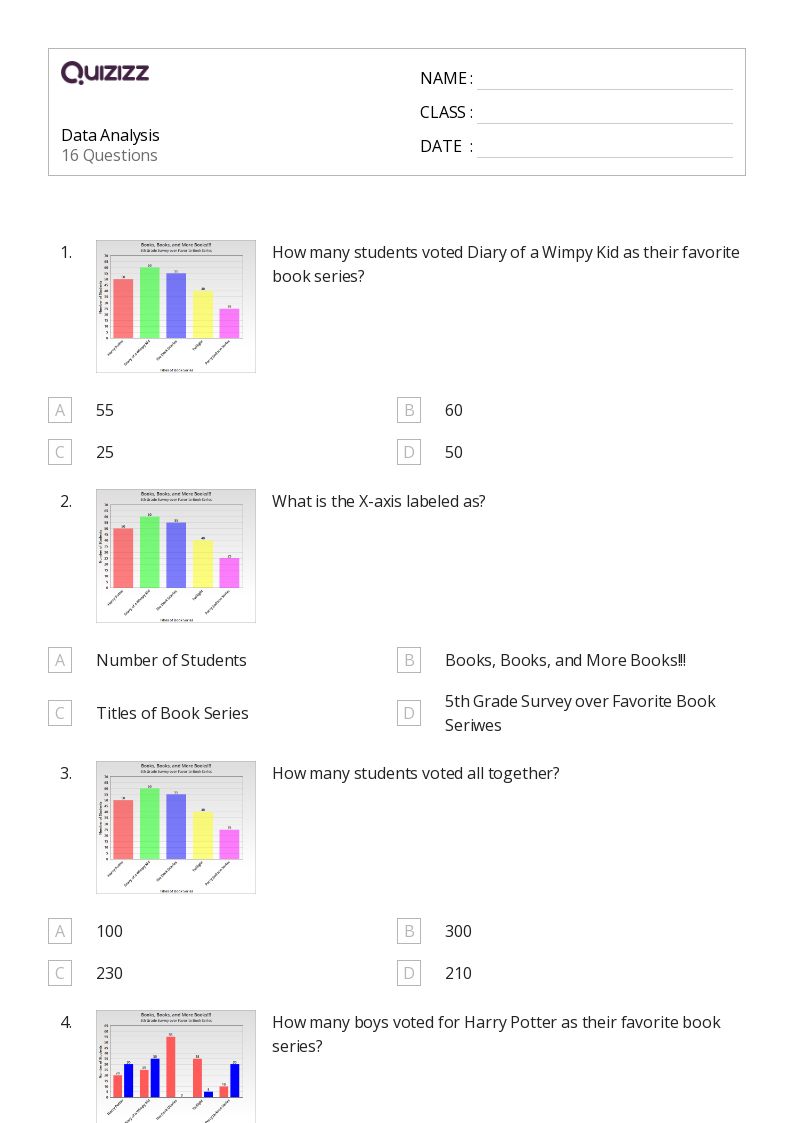Select checkbox C for answer 25
The width and height of the screenshot is (794, 1123).
click(x=60, y=453)
